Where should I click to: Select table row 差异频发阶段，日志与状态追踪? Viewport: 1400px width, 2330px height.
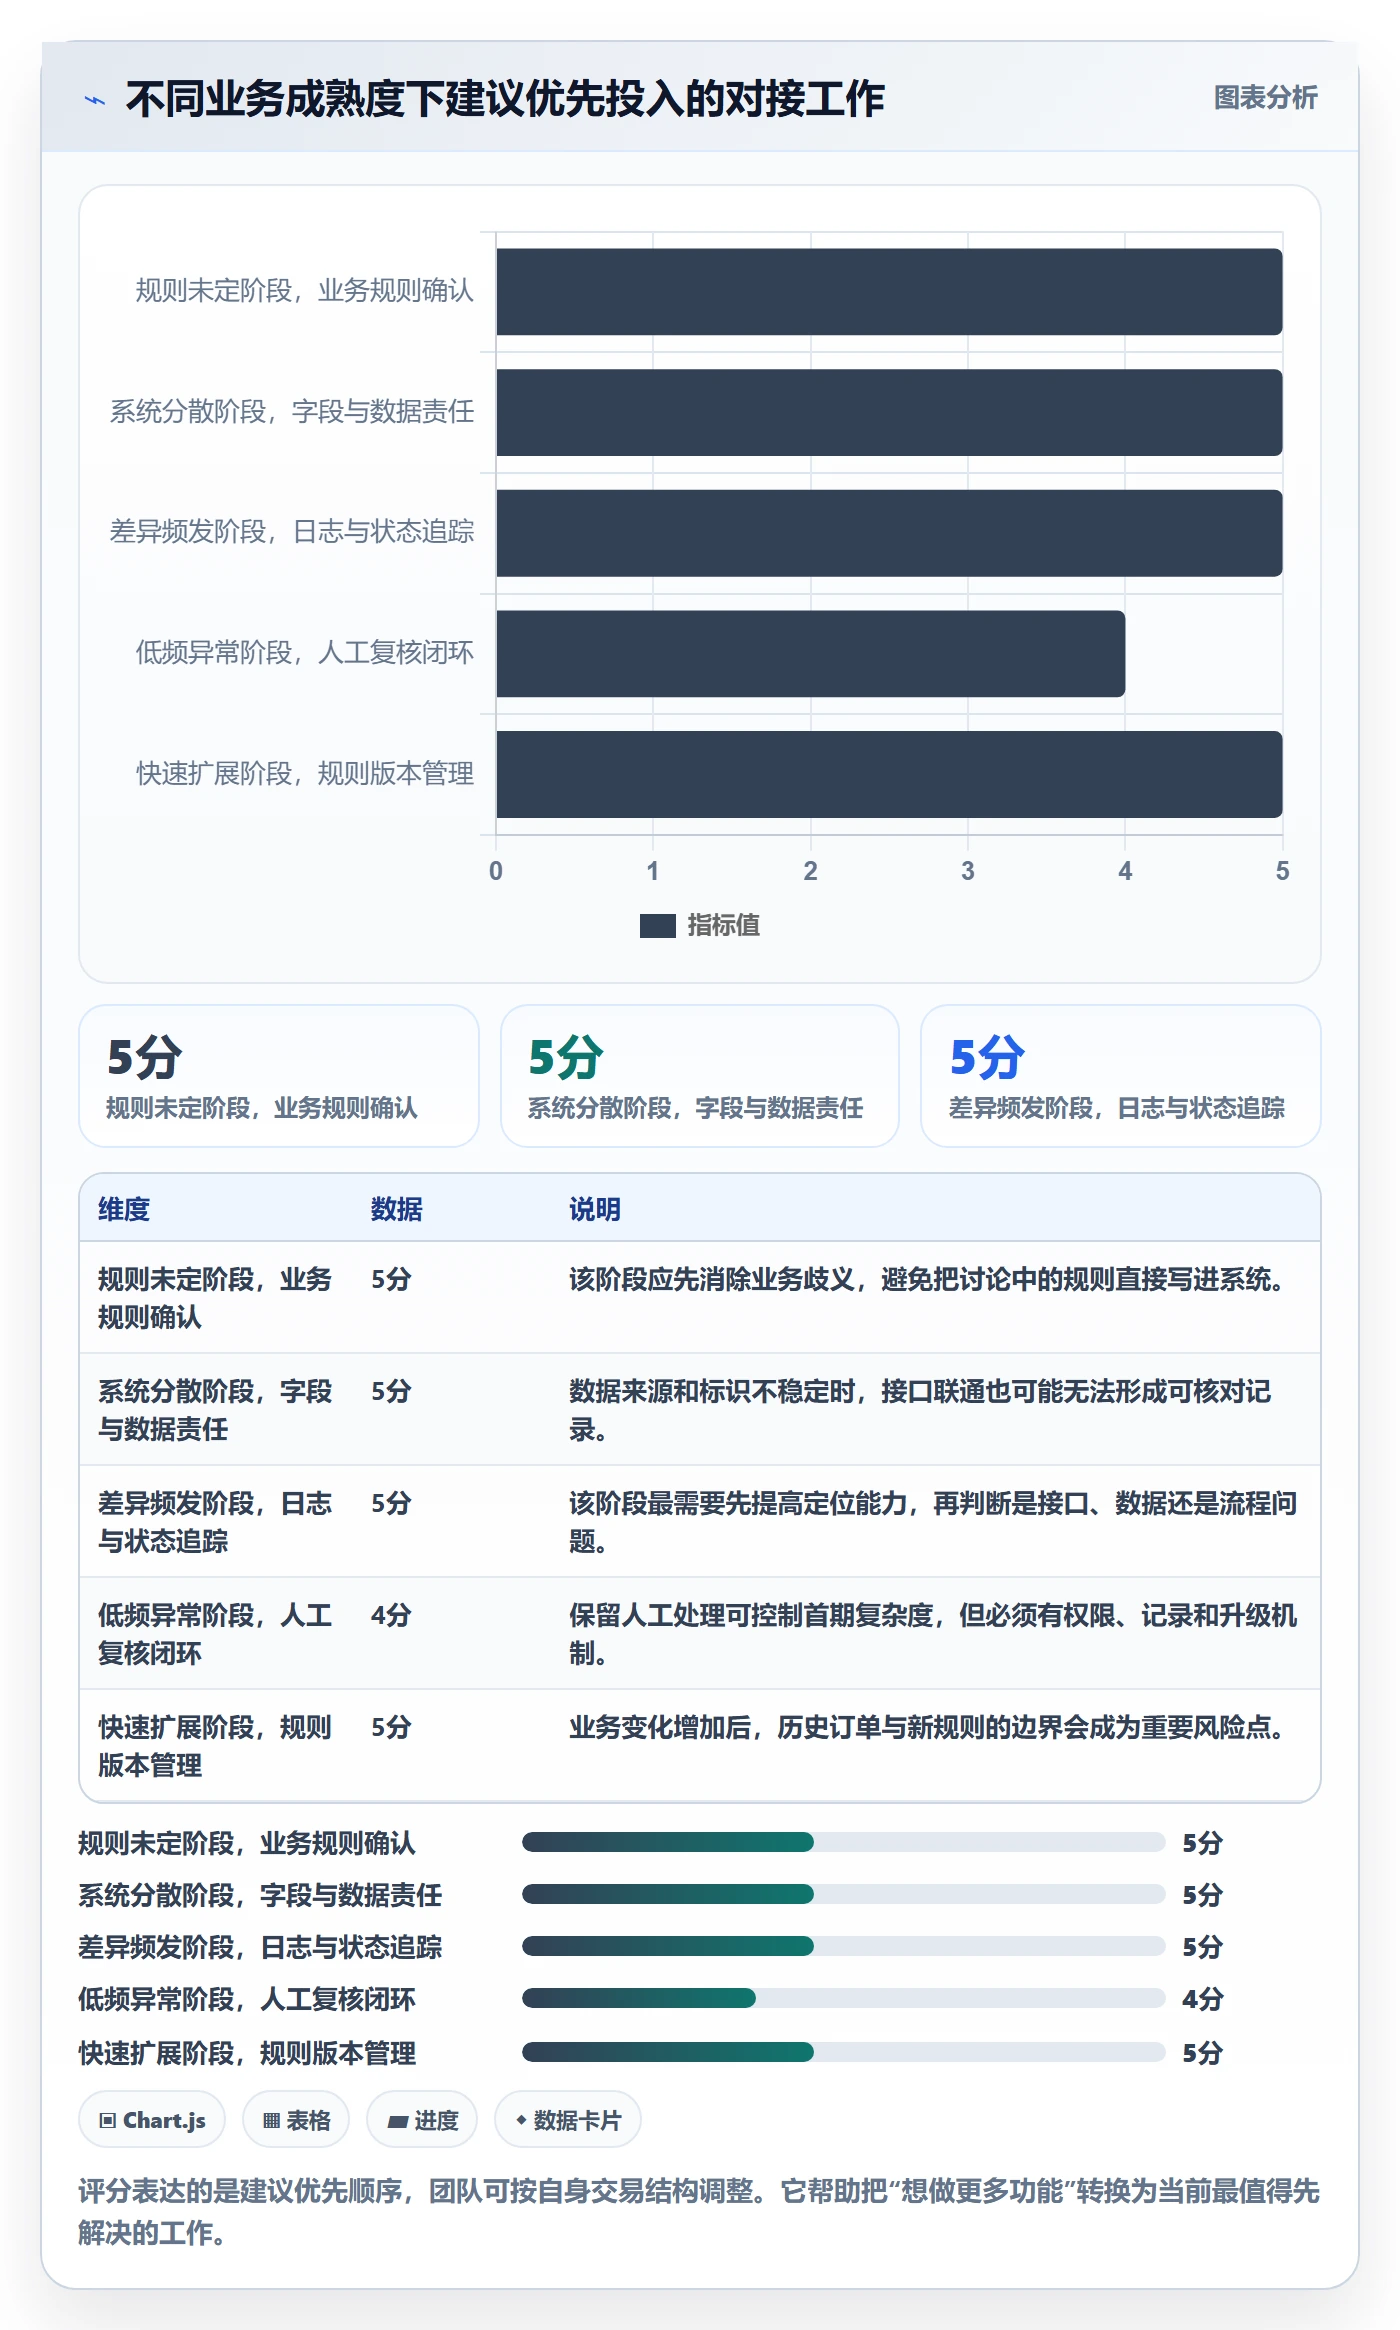700,1522
